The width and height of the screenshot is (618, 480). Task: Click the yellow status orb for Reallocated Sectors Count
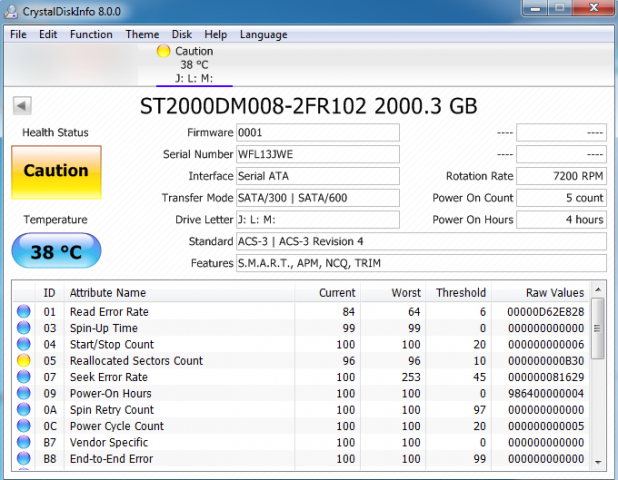pyautogui.click(x=24, y=361)
